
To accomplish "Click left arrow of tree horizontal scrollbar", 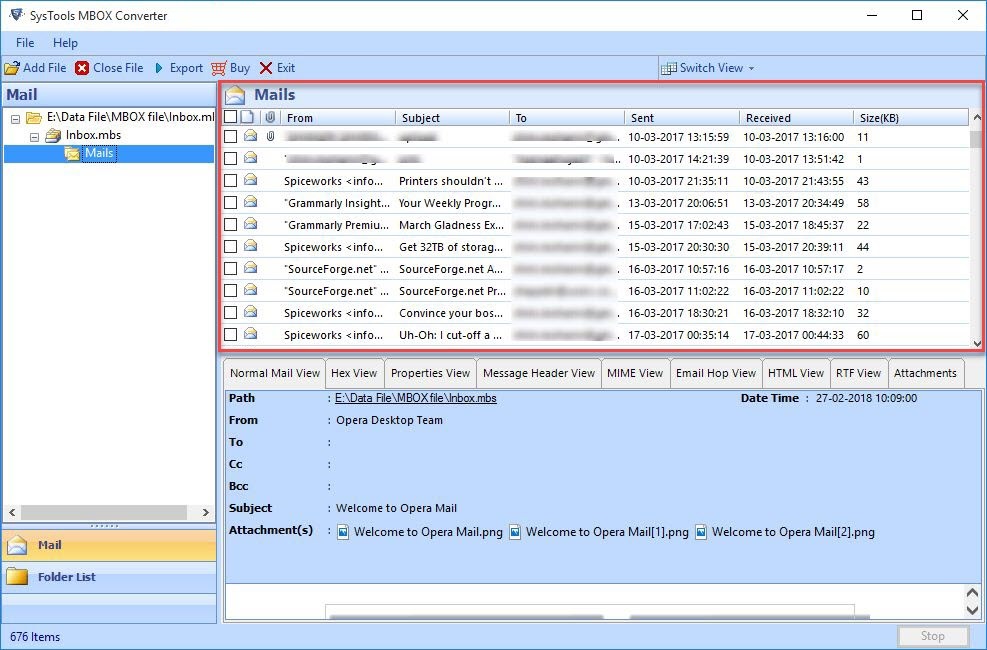I will (13, 512).
